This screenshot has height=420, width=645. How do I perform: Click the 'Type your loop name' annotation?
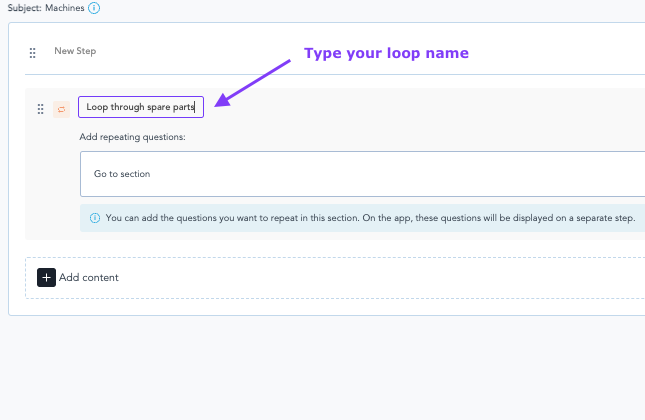pos(386,53)
